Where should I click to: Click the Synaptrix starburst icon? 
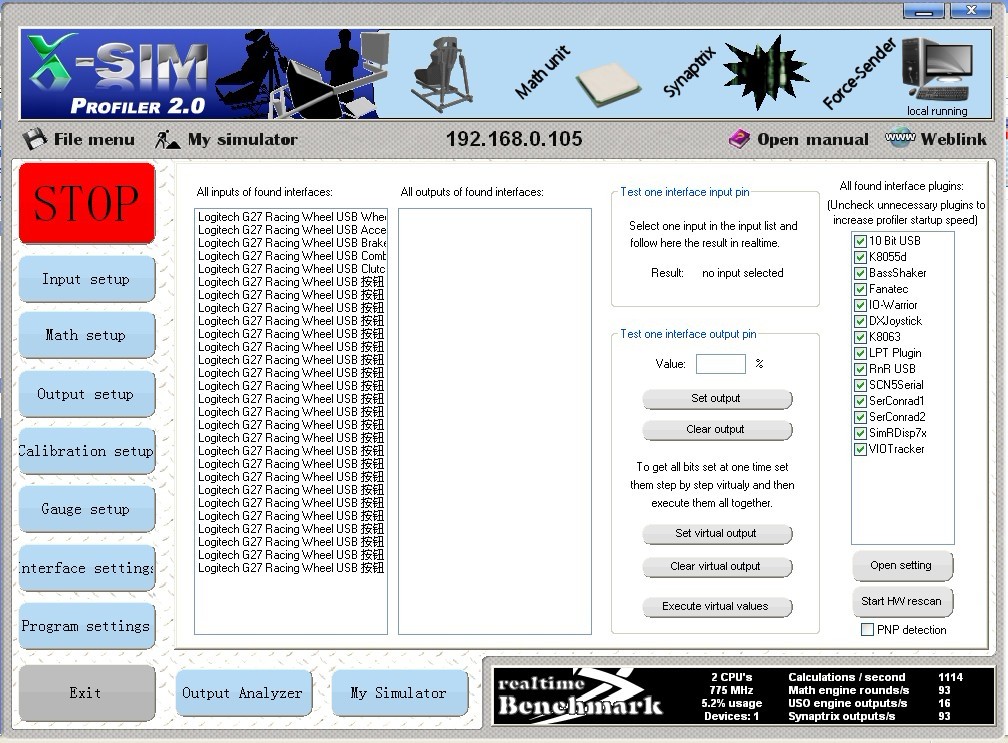coord(765,73)
